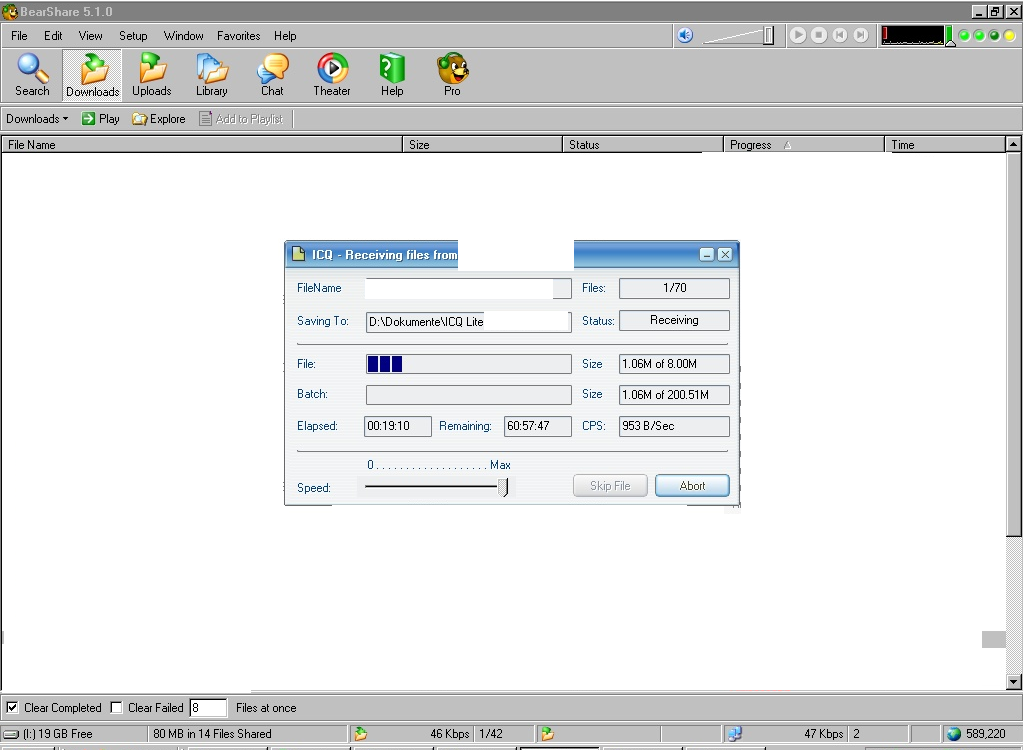Click the volume slider handle
The image size is (1023, 750).
[769, 35]
